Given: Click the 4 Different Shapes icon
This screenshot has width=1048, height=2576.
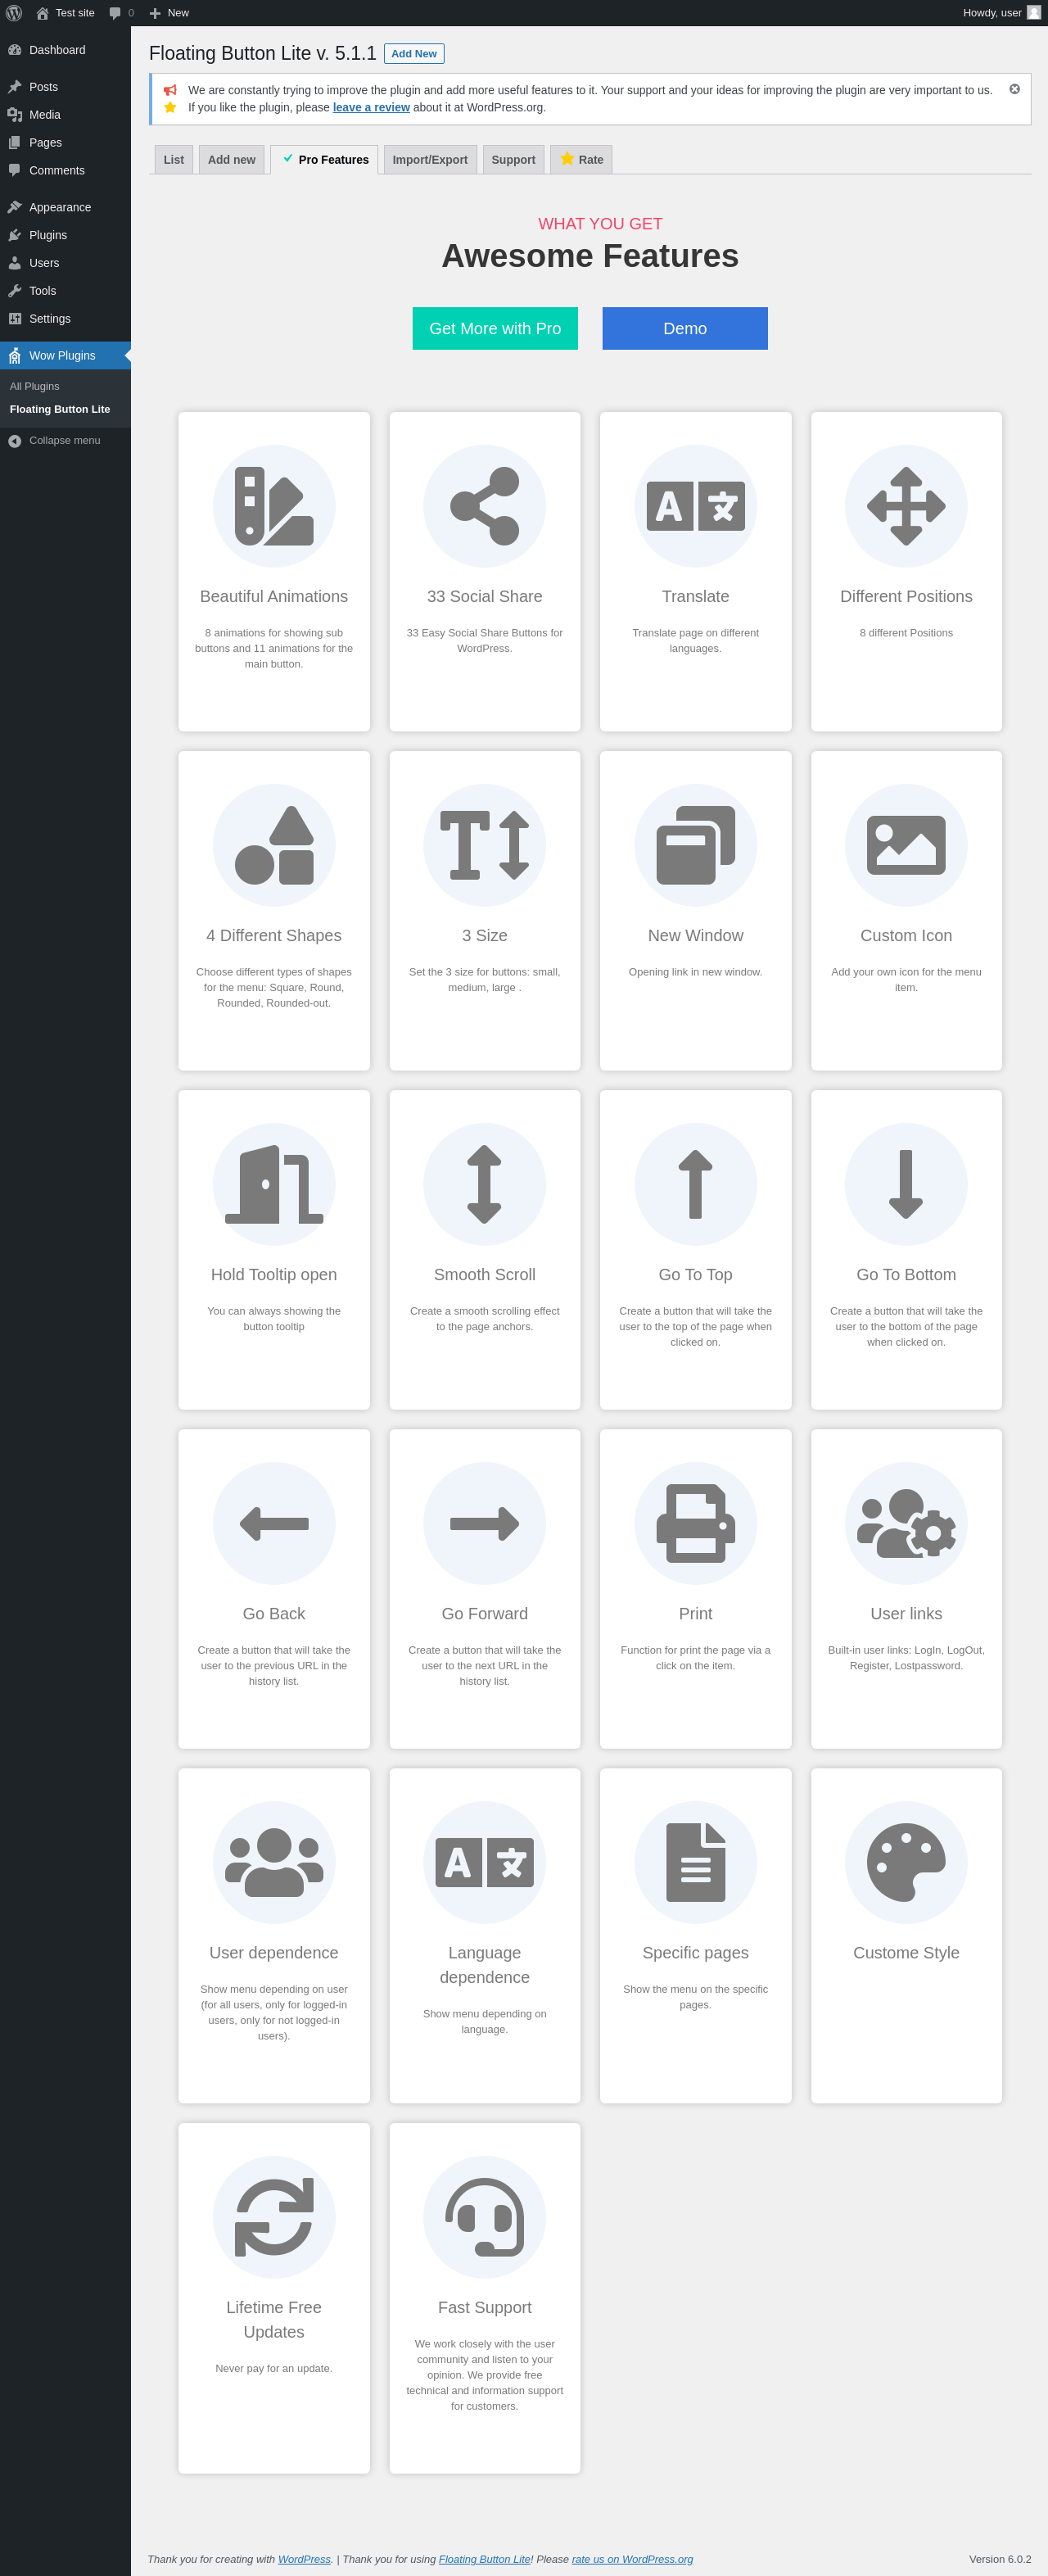Looking at the screenshot, I should coord(274,845).
